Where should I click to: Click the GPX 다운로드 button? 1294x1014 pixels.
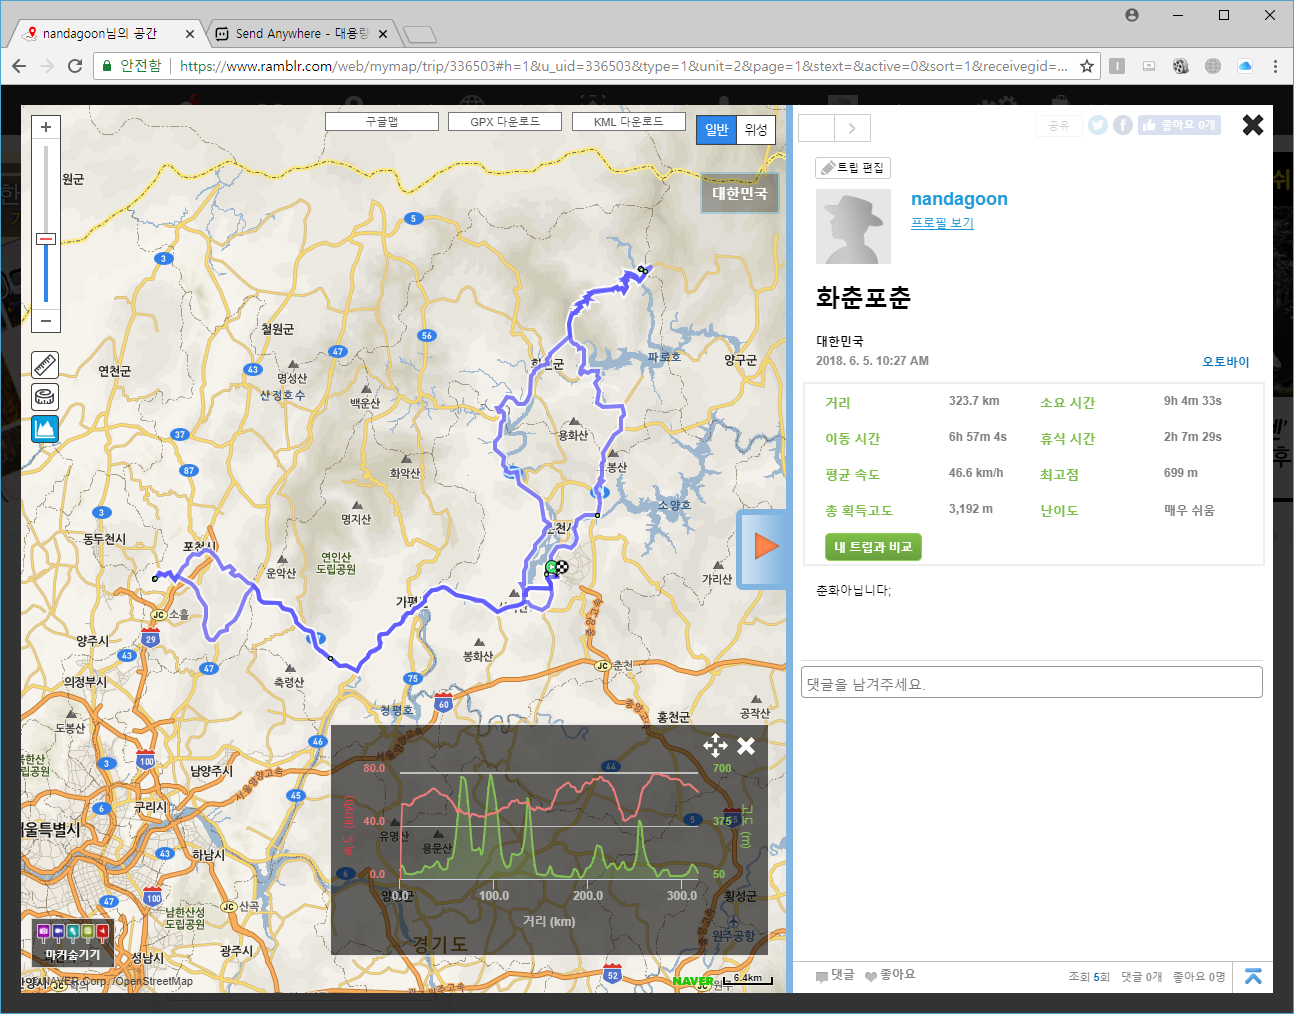505,121
